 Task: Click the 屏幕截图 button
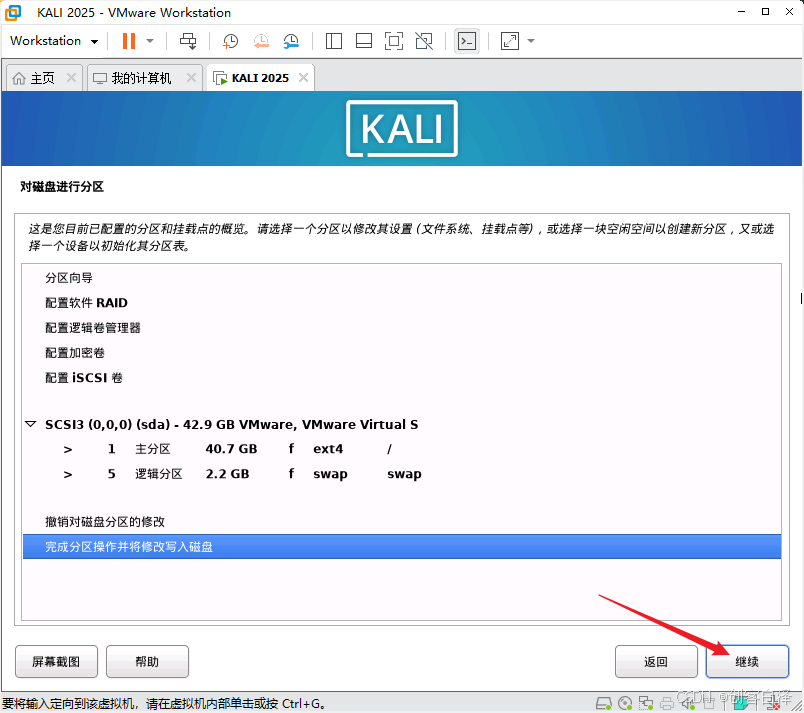(56, 662)
